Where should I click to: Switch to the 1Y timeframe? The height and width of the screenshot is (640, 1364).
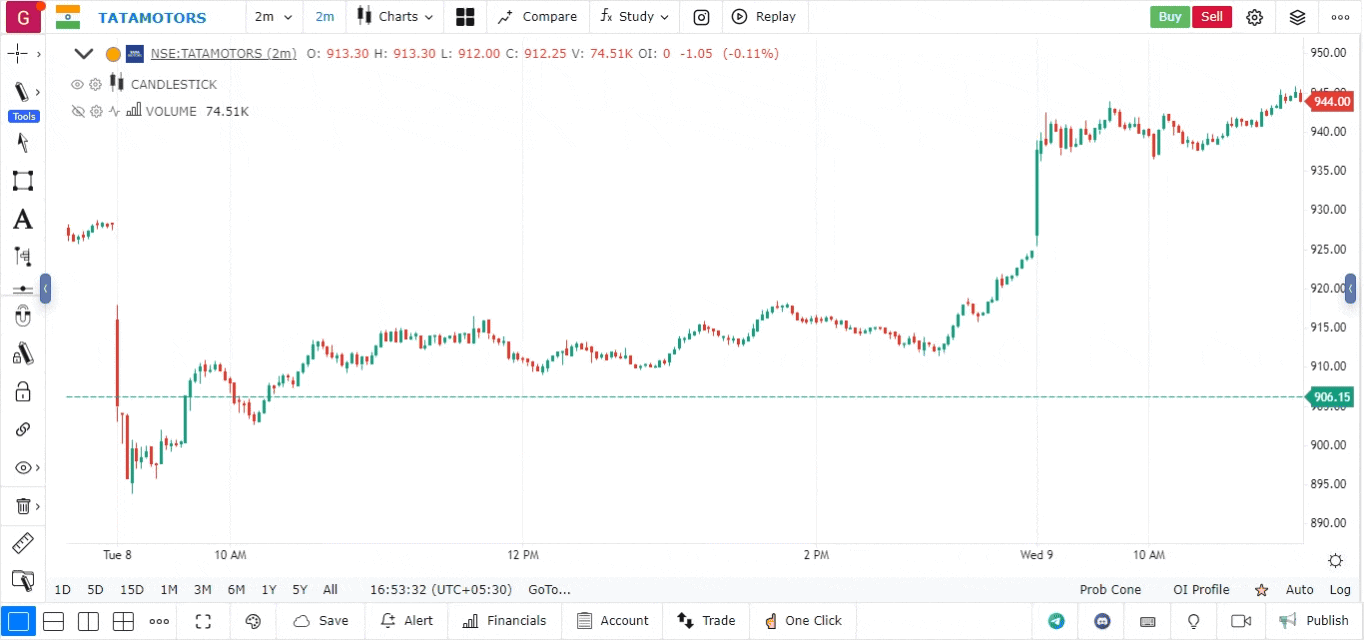(268, 590)
